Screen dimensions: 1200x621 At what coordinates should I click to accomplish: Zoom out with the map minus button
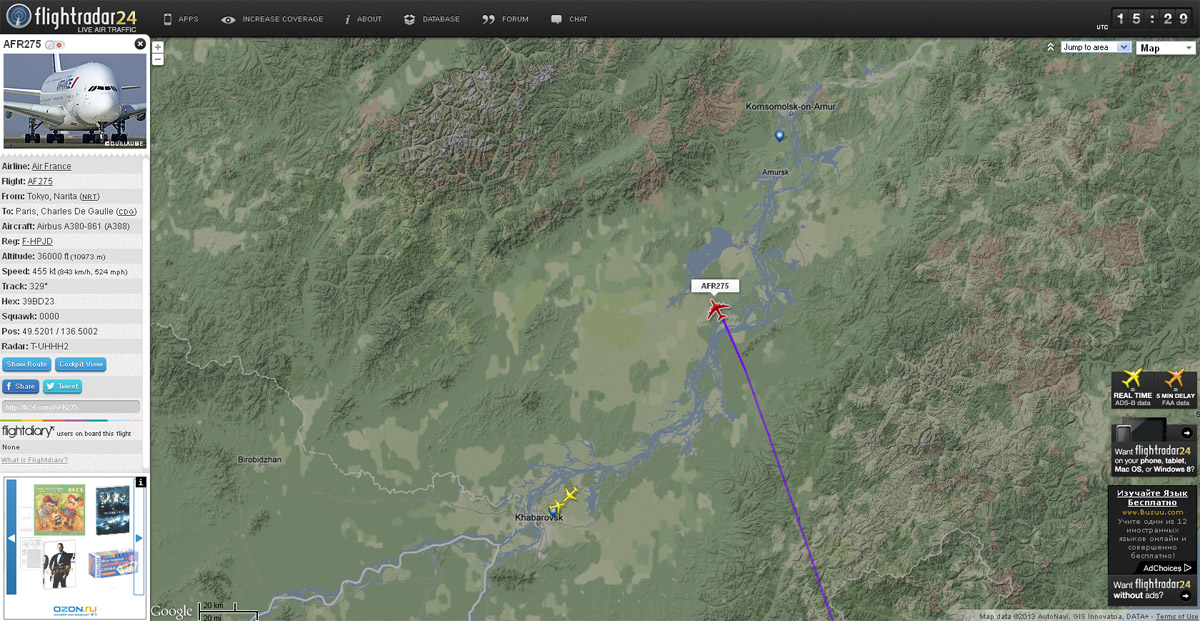158,59
